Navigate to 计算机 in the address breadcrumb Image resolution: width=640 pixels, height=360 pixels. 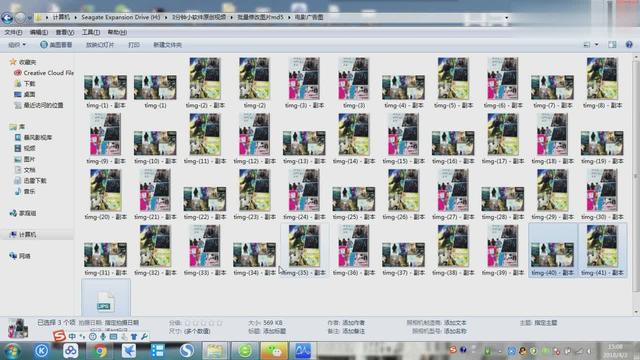(x=61, y=17)
